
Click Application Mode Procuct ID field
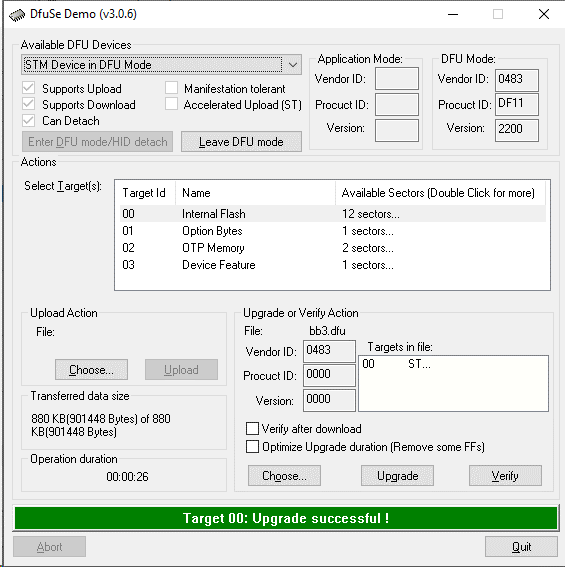point(397,105)
